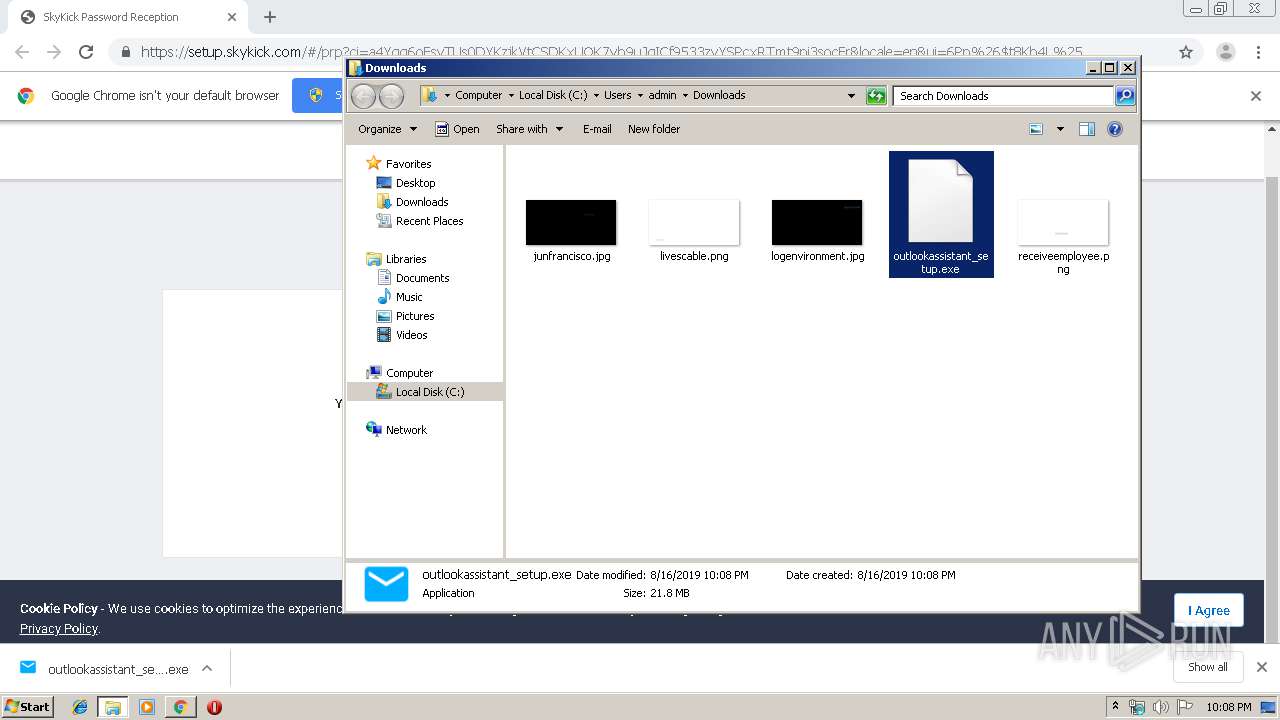Click the green refresh button beside address bar
The height and width of the screenshot is (720, 1280).
876,96
